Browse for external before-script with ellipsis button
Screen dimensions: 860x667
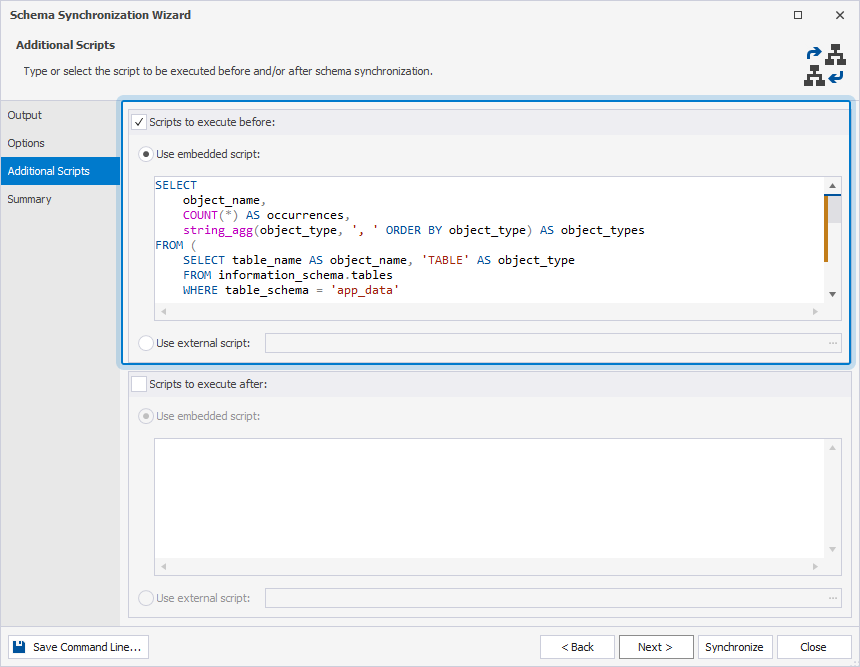833,343
